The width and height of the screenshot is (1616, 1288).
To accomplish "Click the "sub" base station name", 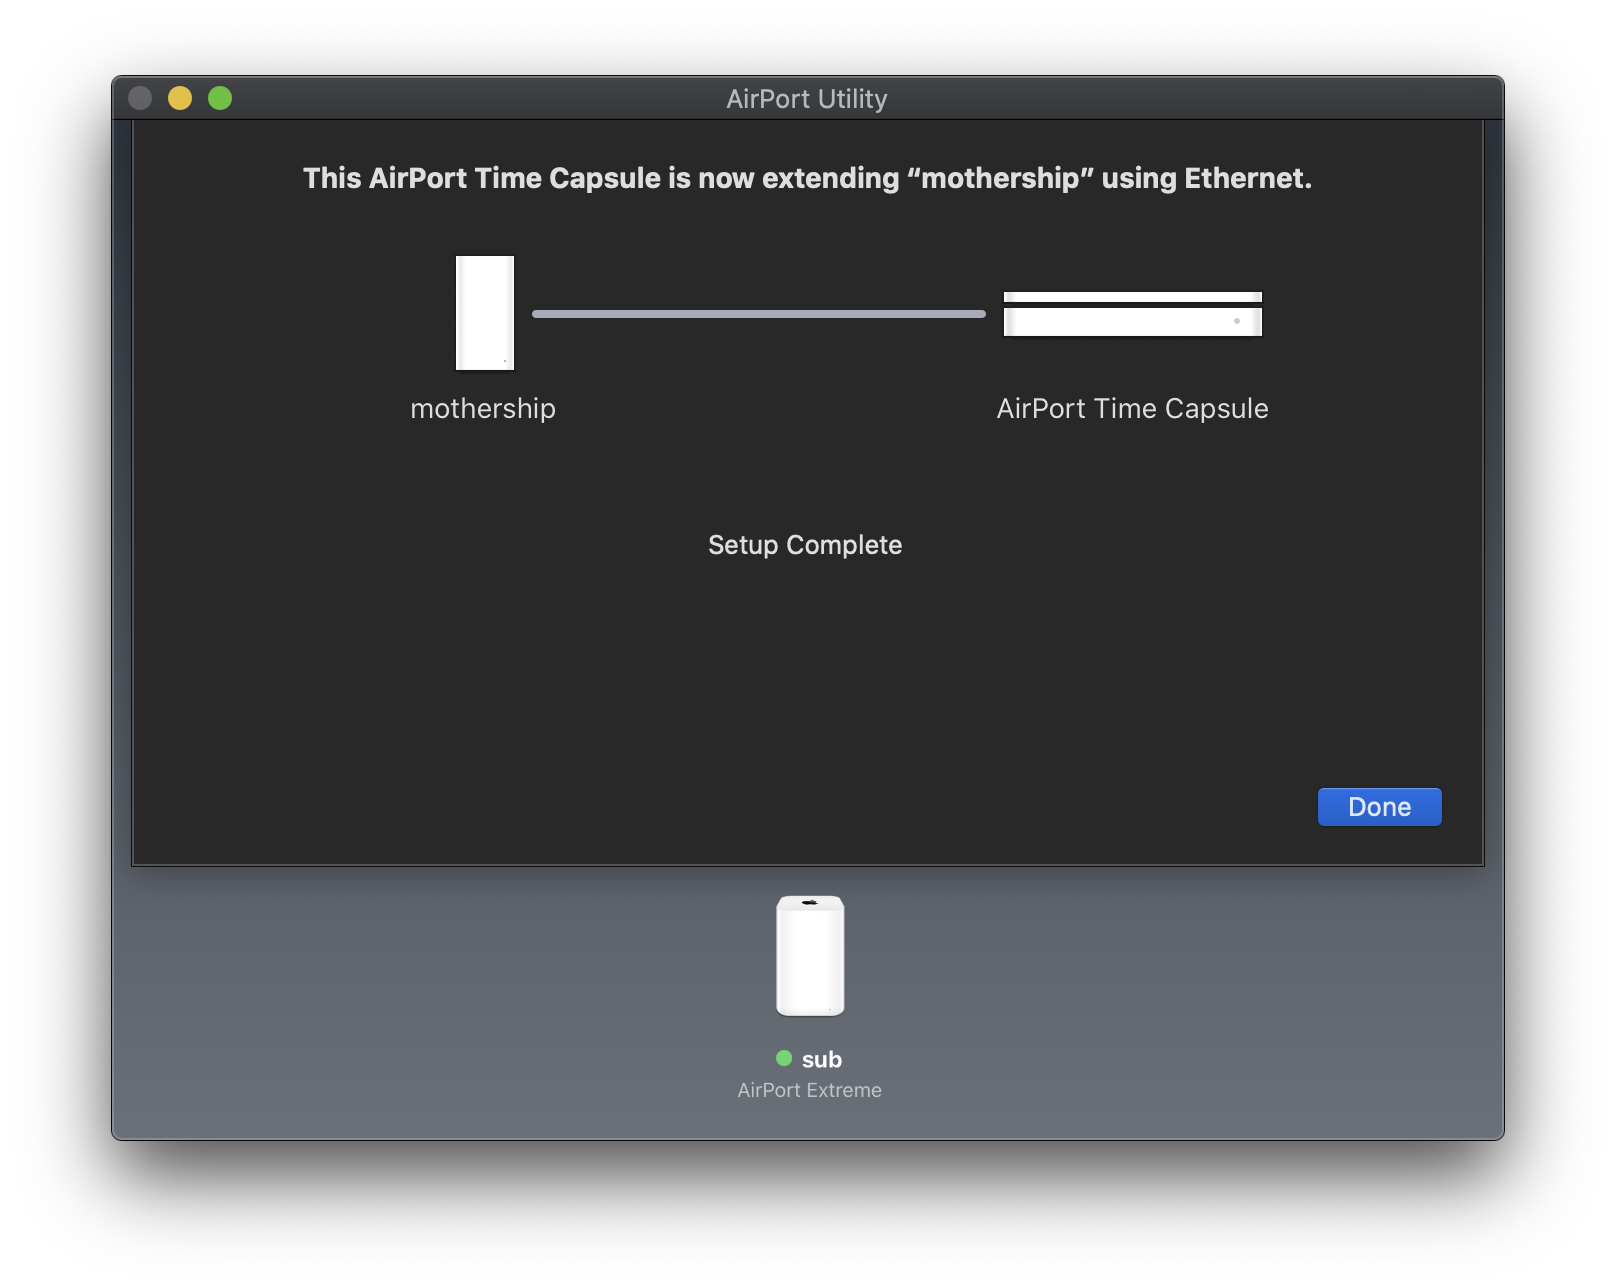I will [x=822, y=1059].
